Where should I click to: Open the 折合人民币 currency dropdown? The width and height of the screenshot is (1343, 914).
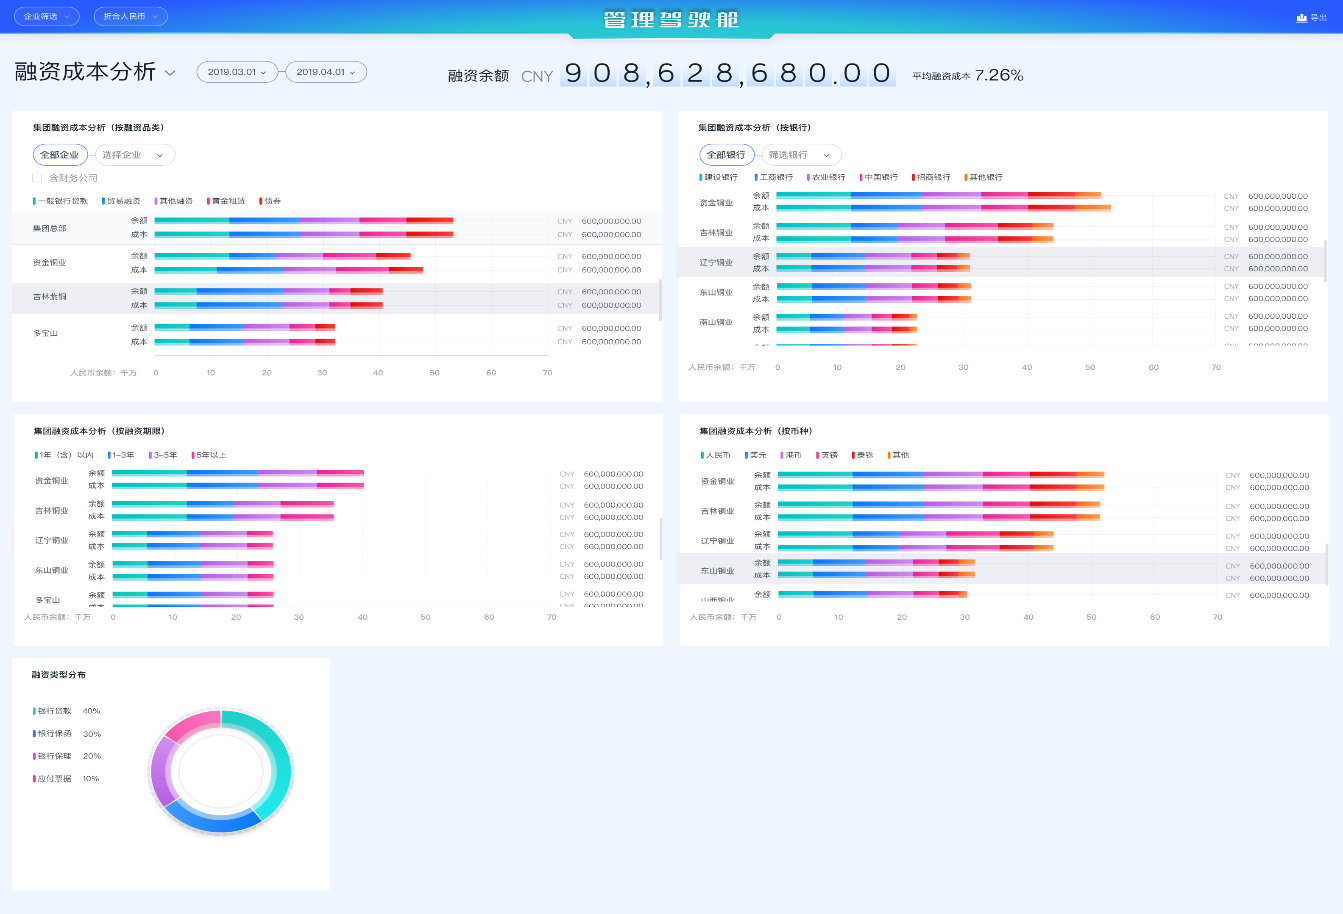point(130,17)
